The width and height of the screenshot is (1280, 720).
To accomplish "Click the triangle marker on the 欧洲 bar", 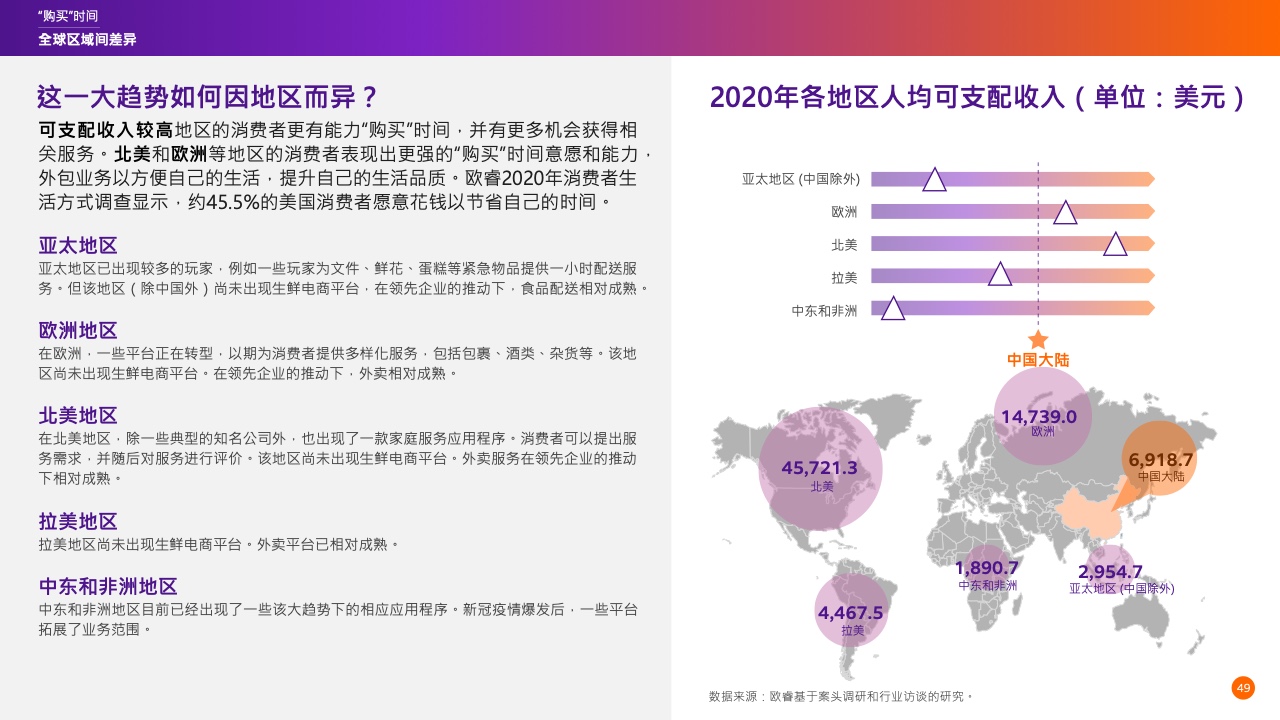I will [1065, 213].
